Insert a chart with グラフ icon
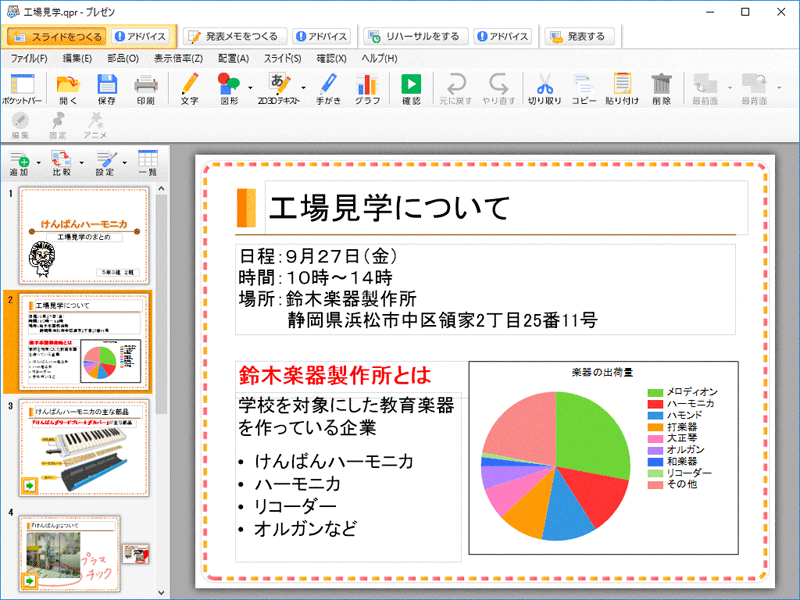 367,88
